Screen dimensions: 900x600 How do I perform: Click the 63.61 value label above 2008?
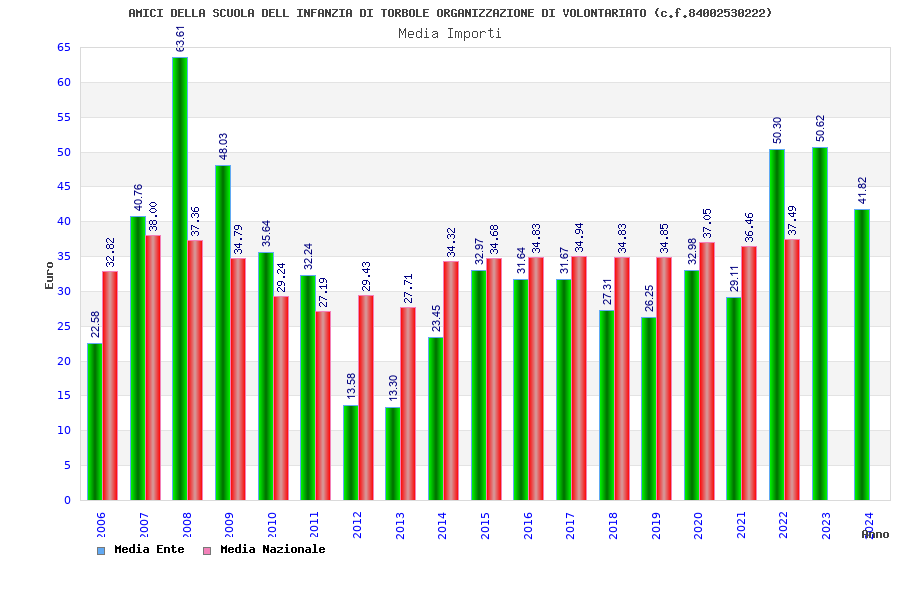pos(180,39)
